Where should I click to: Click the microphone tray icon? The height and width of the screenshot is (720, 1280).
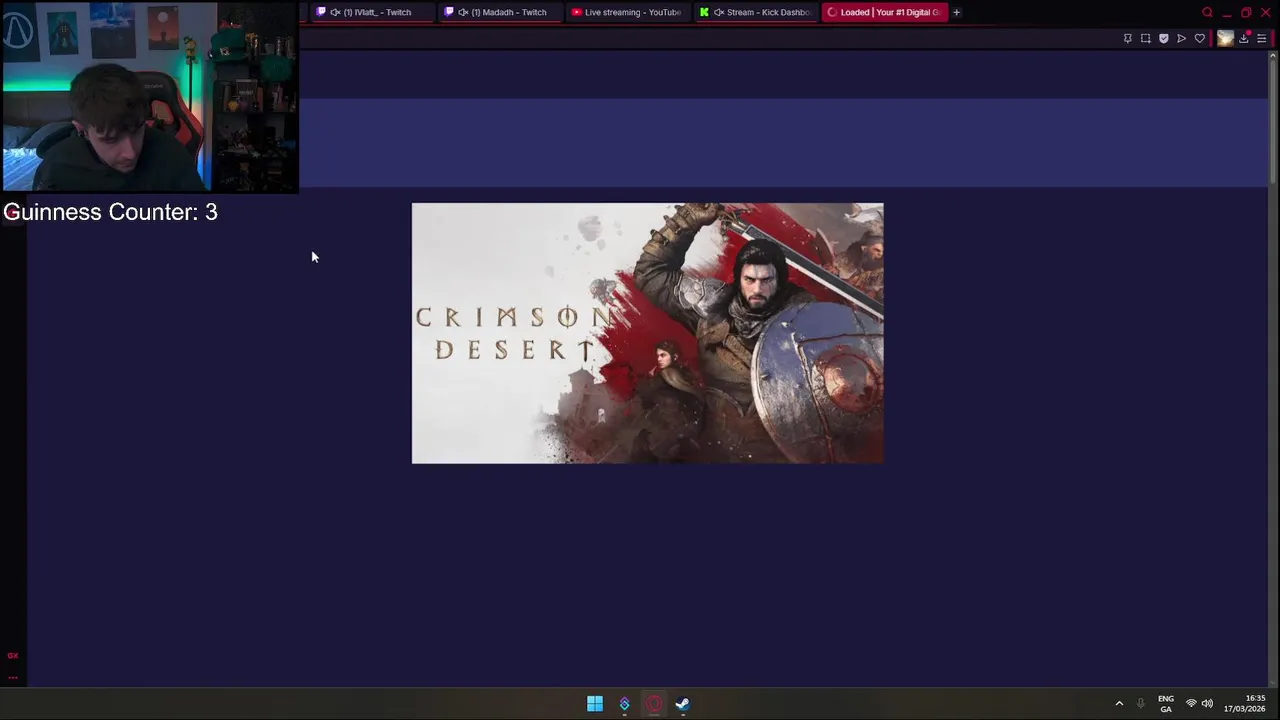(x=1140, y=704)
